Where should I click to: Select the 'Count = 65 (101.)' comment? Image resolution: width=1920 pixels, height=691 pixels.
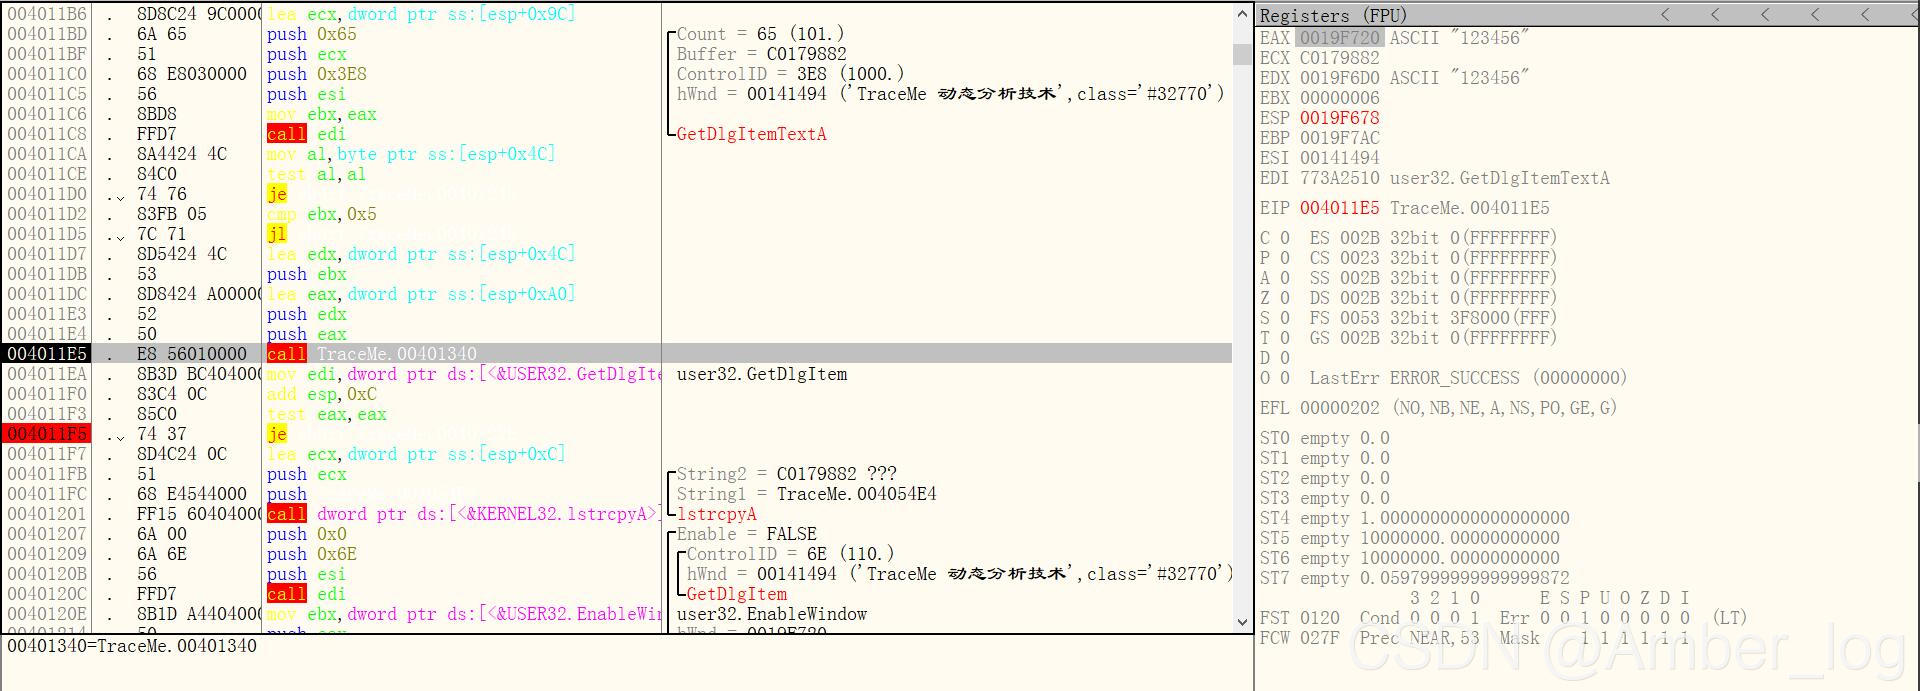760,34
